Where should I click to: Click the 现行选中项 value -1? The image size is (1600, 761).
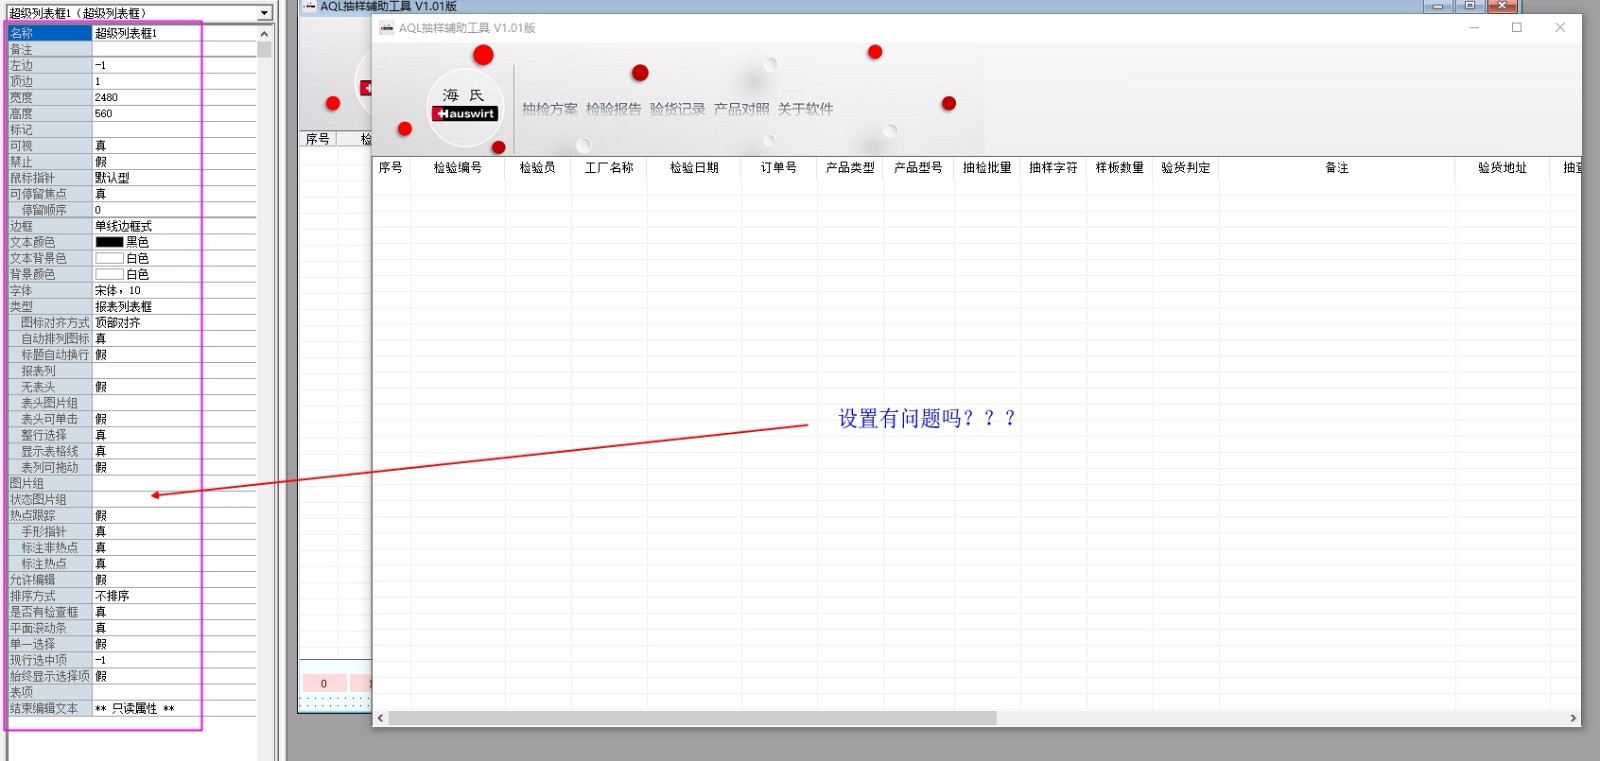pyautogui.click(x=174, y=660)
